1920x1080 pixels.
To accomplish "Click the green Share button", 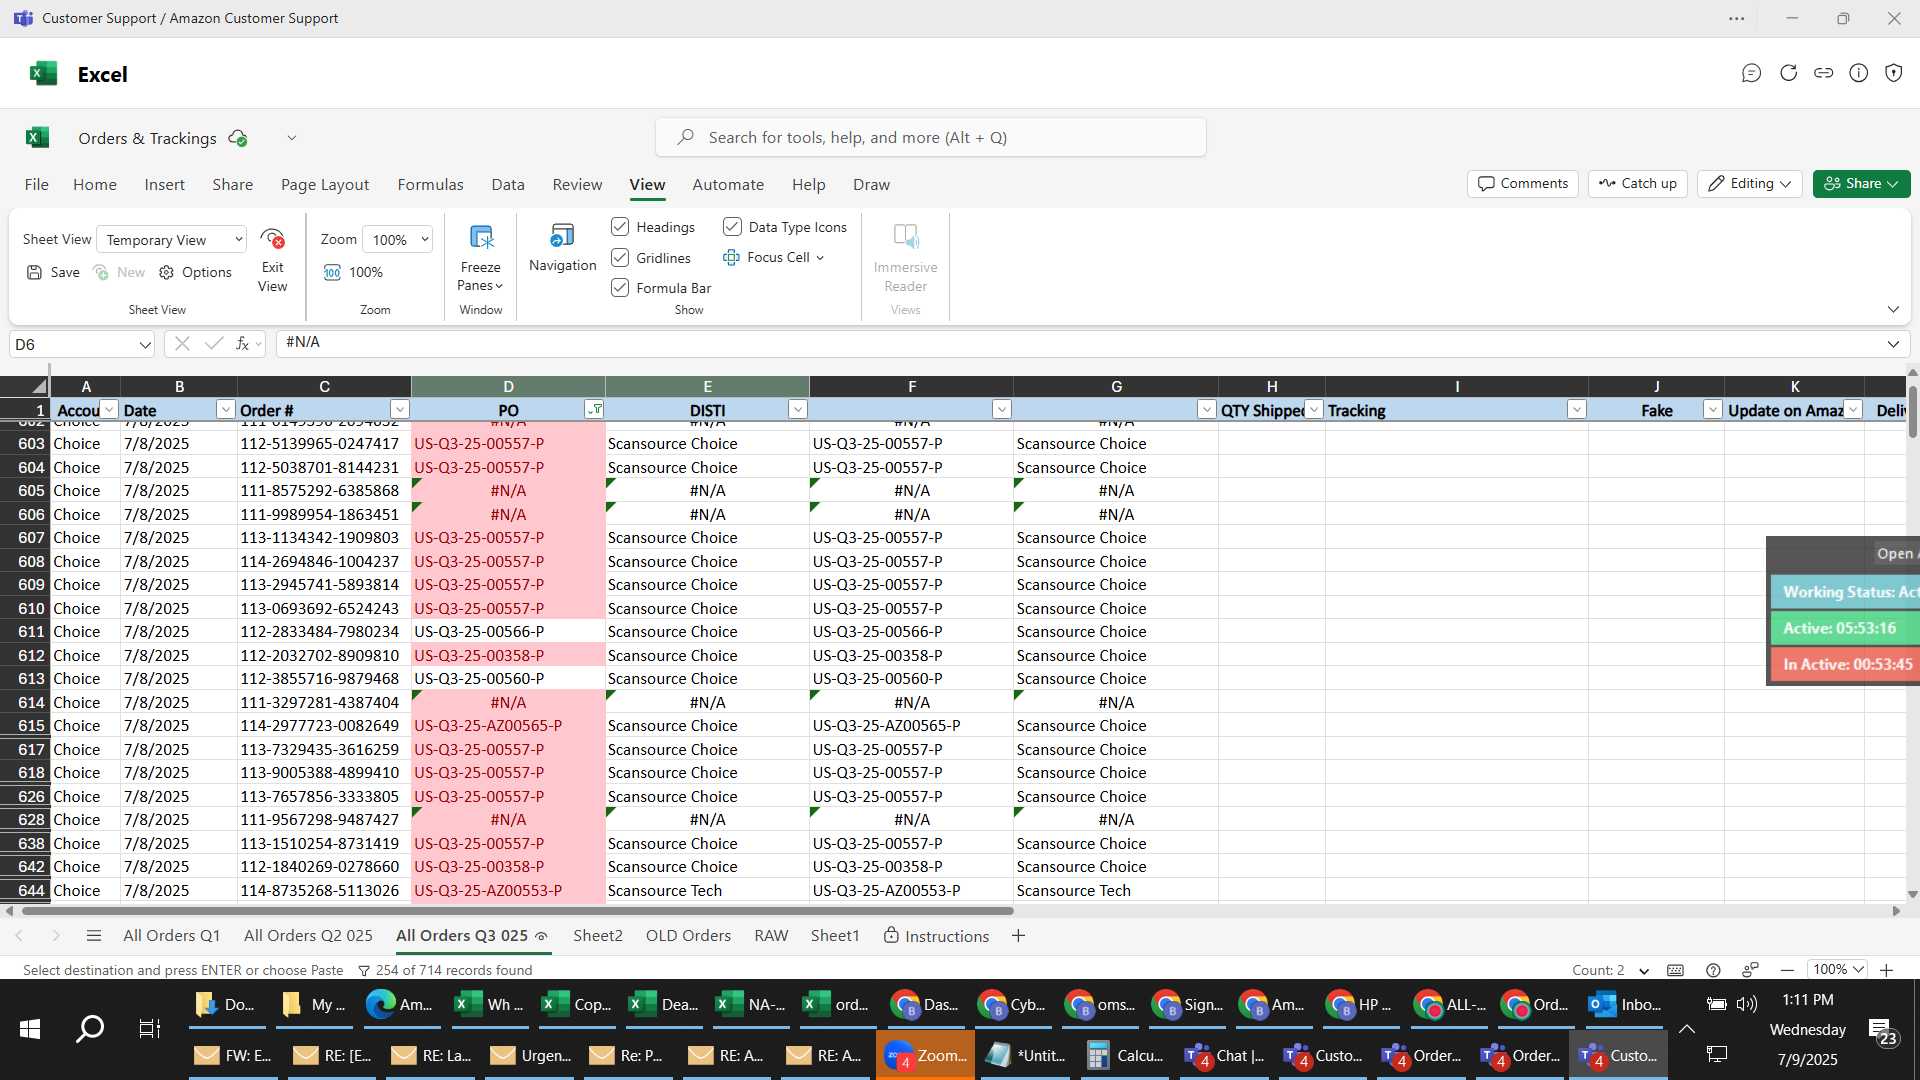I will click(x=1861, y=184).
